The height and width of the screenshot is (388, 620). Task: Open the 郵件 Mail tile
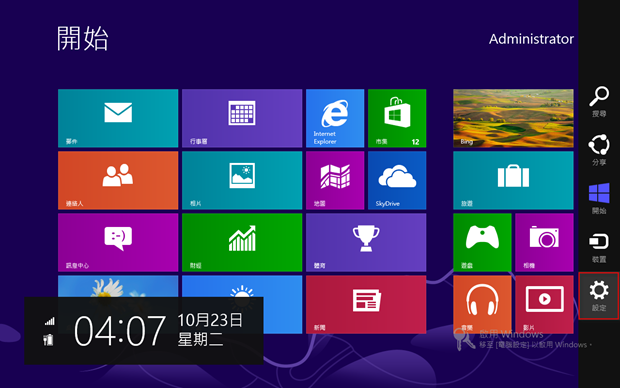(x=118, y=118)
